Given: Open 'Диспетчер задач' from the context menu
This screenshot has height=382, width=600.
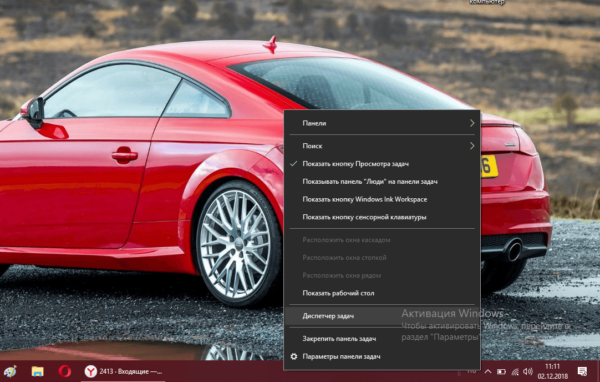Looking at the screenshot, I should 382,316.
